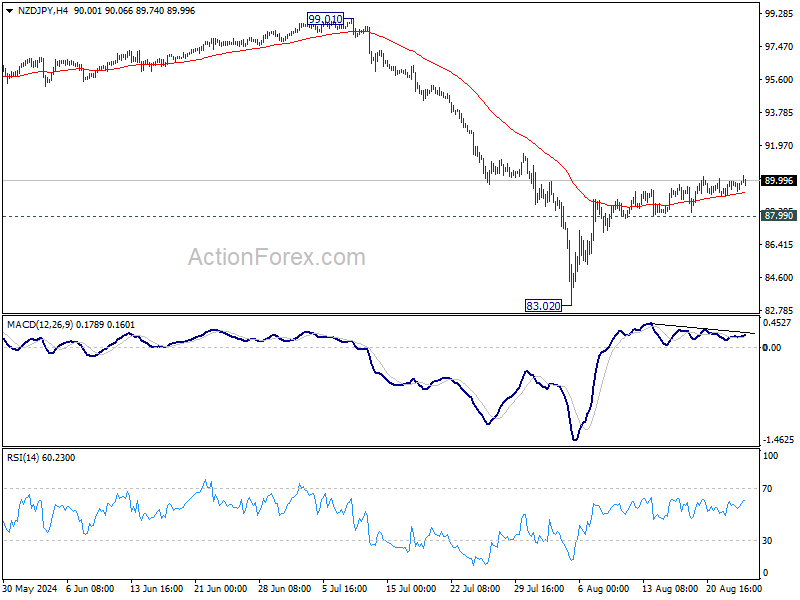Select the 30 May 2024 date label
The height and width of the screenshot is (600, 800).
coord(30,589)
